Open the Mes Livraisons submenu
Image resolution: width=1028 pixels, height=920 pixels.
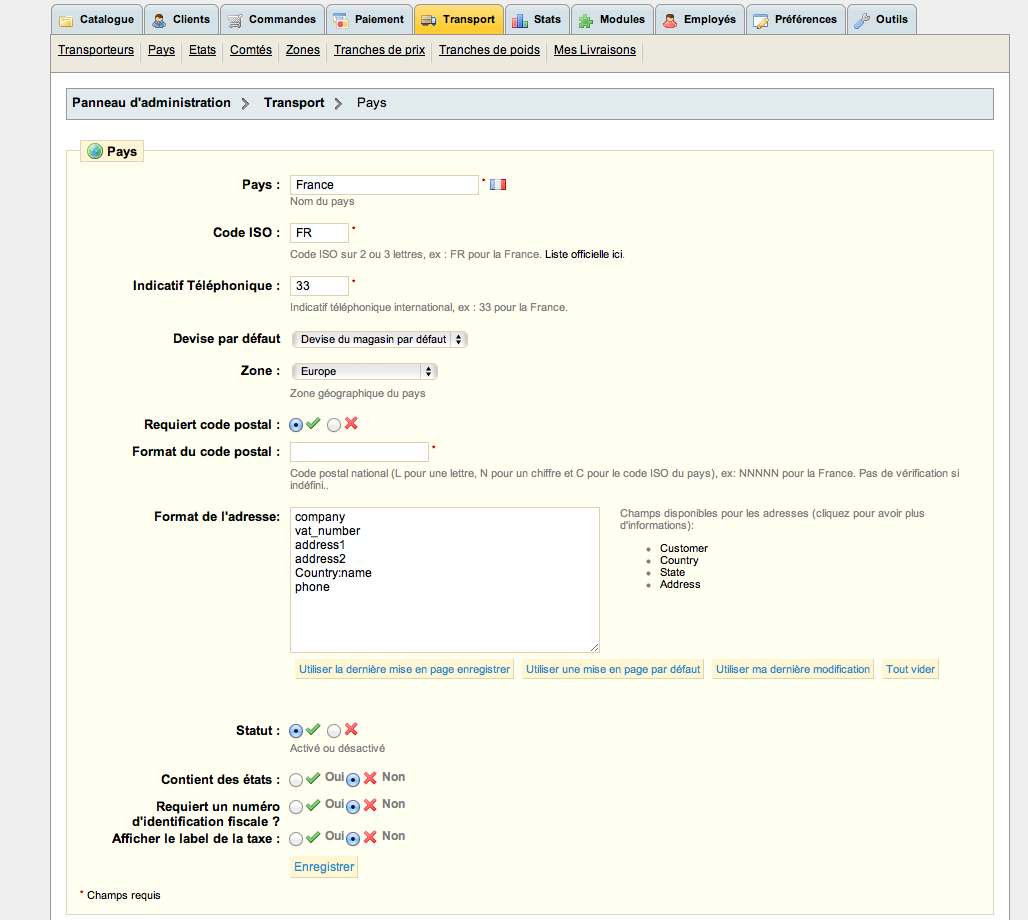point(595,50)
